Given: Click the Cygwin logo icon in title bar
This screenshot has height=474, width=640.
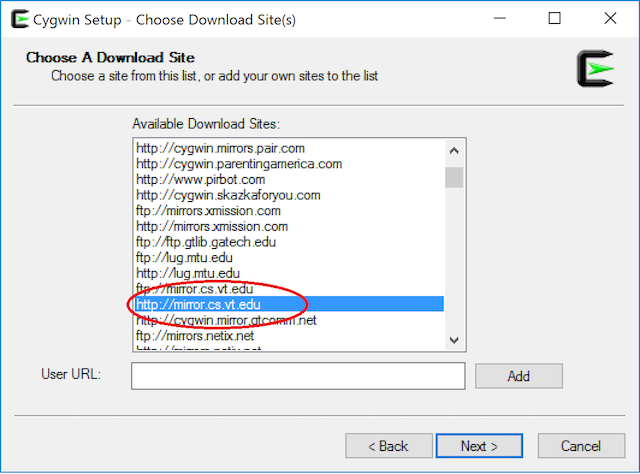Looking at the screenshot, I should point(16,19).
